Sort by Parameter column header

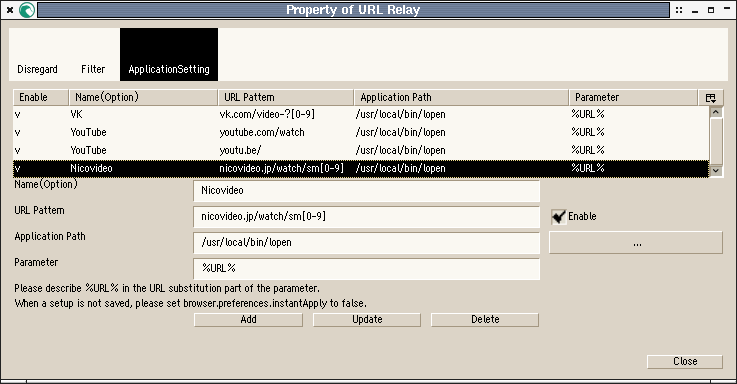pos(634,97)
